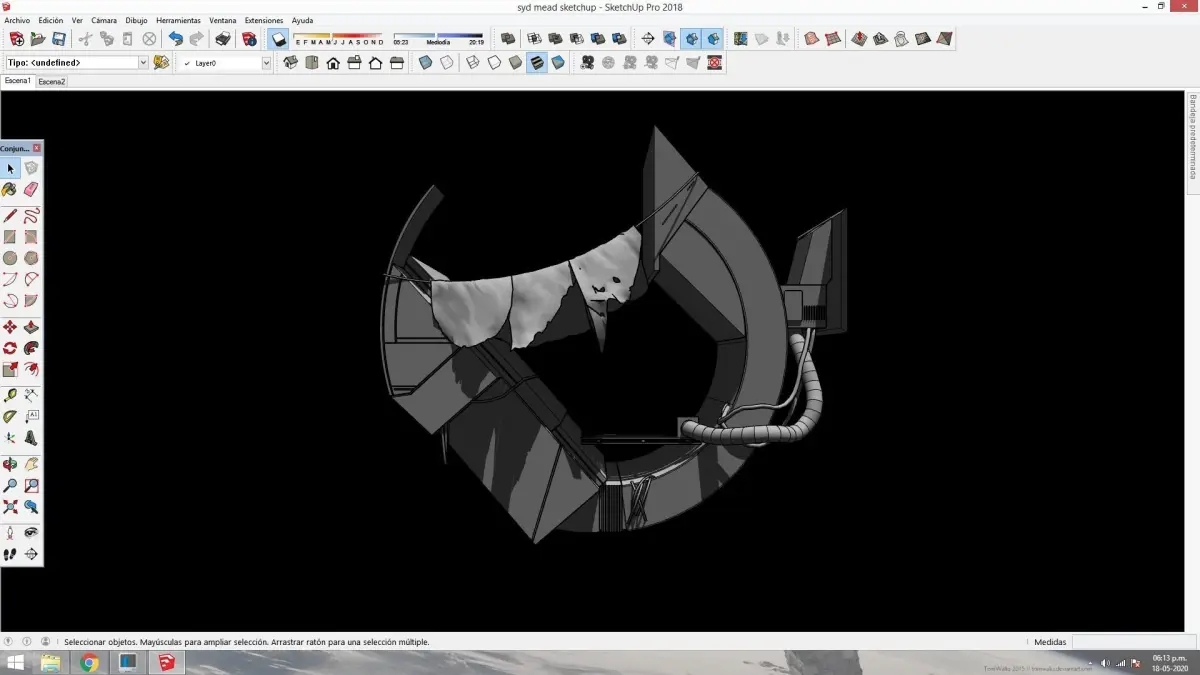The height and width of the screenshot is (675, 1200).
Task: Enable Monochrome face style
Action: [558, 62]
